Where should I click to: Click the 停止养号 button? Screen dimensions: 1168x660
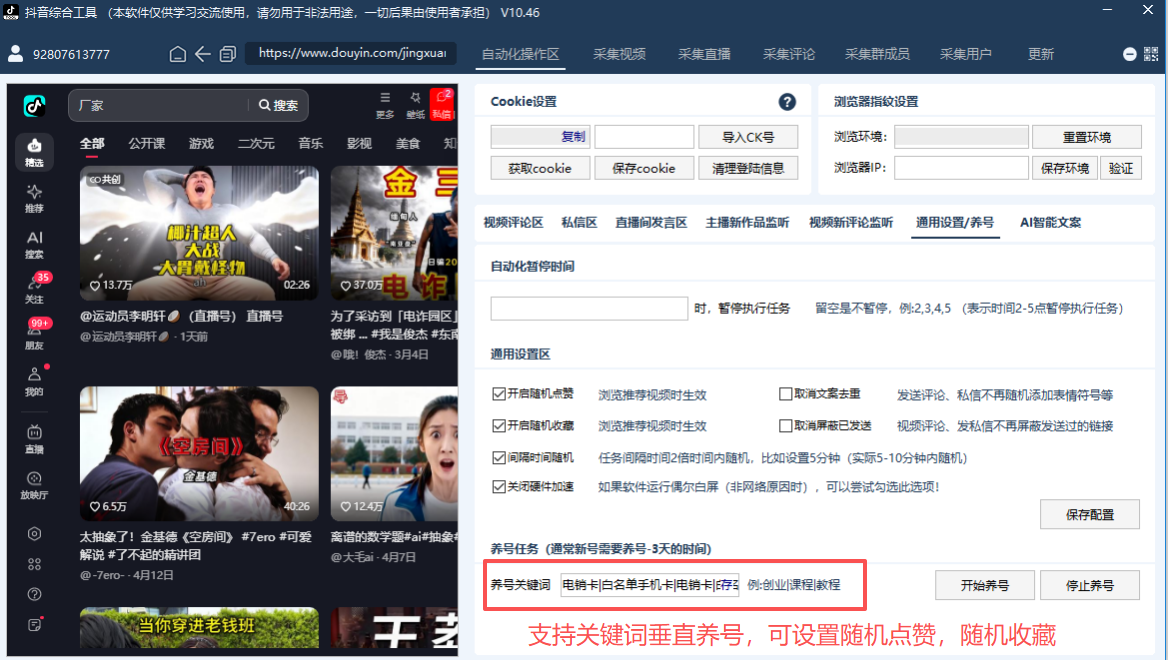(1090, 586)
